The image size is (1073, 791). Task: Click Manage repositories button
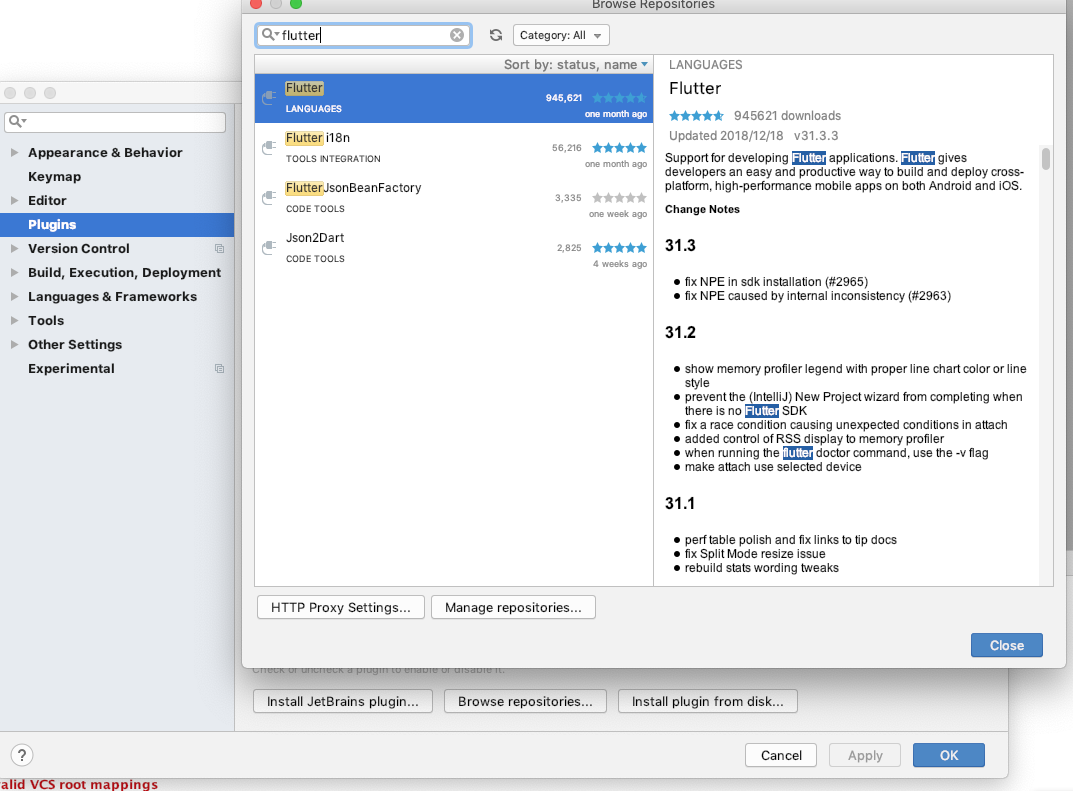(x=513, y=608)
